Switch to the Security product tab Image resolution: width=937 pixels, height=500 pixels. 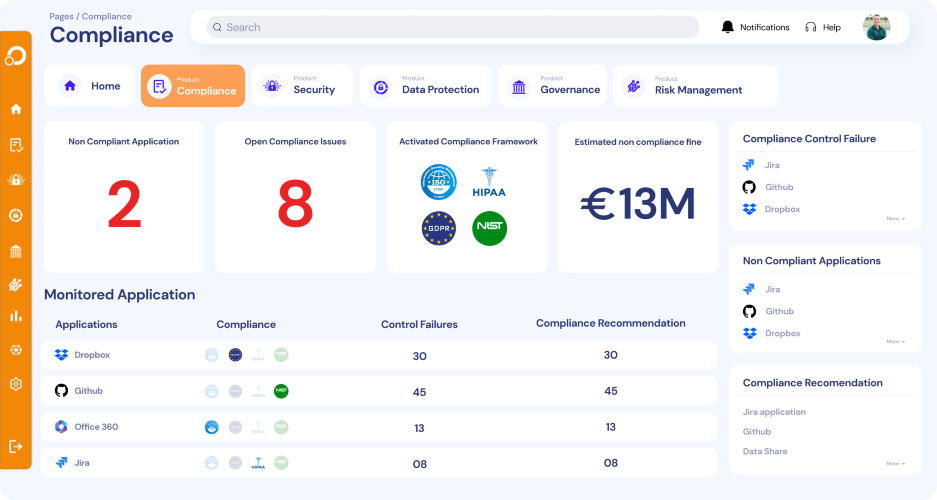302,86
